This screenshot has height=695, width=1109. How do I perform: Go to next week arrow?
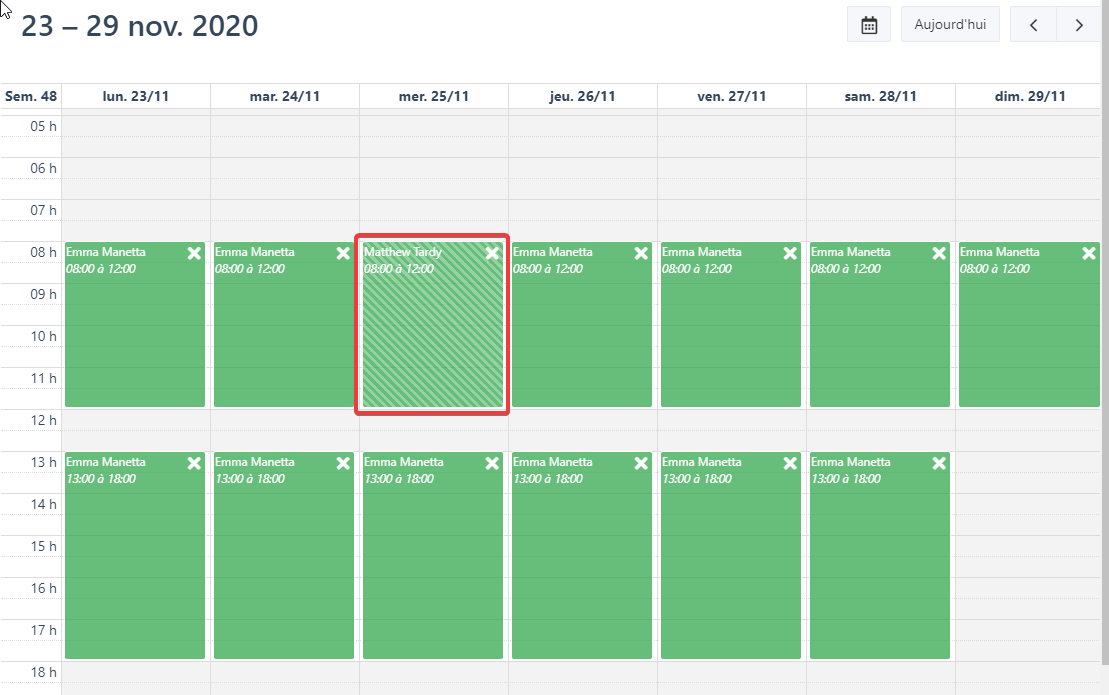tap(1079, 25)
